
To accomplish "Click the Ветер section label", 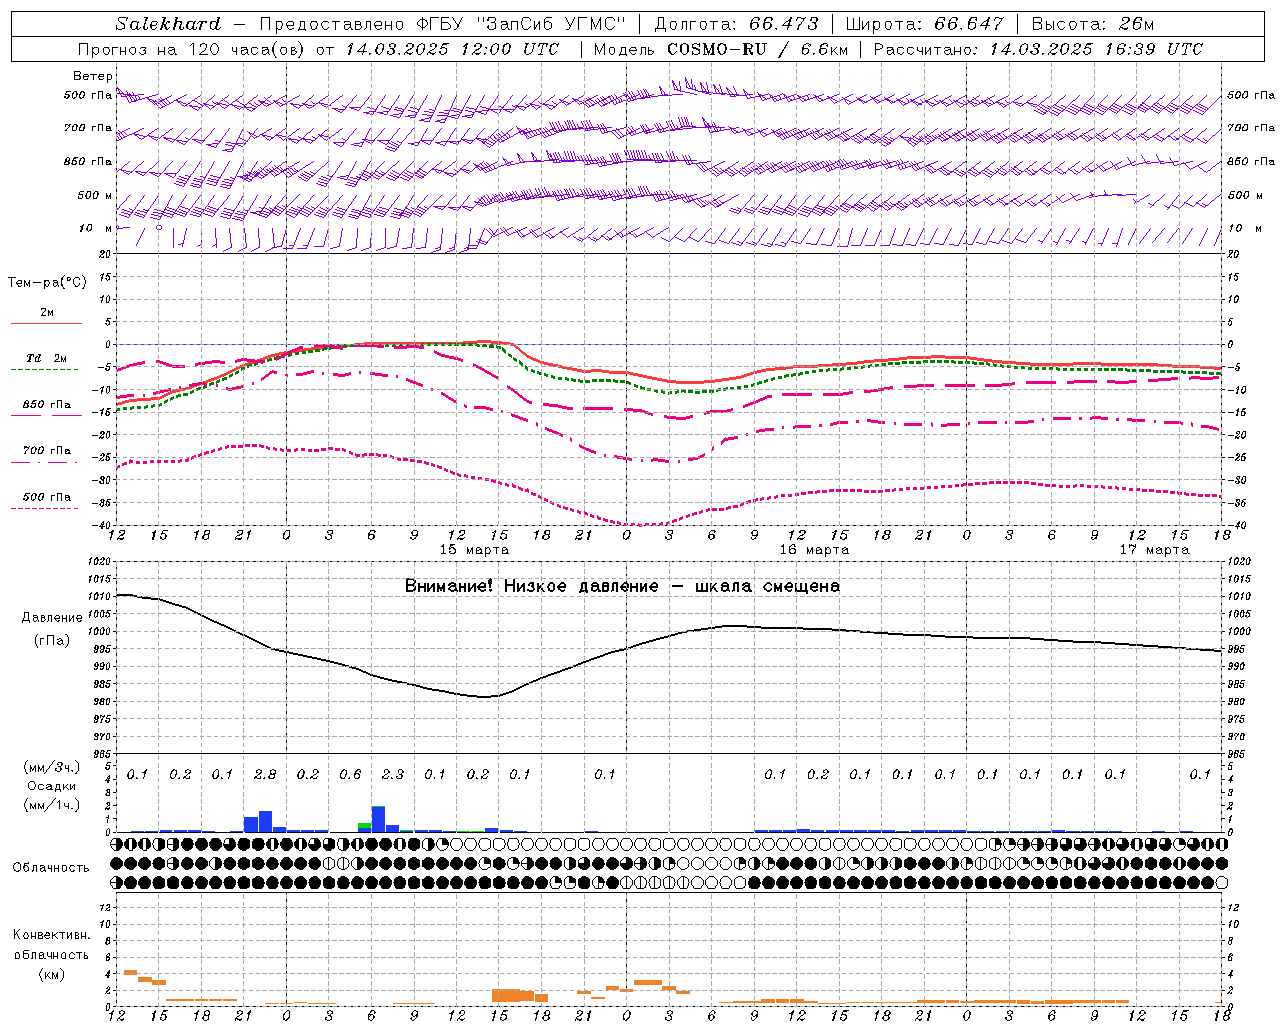I will [93, 76].
